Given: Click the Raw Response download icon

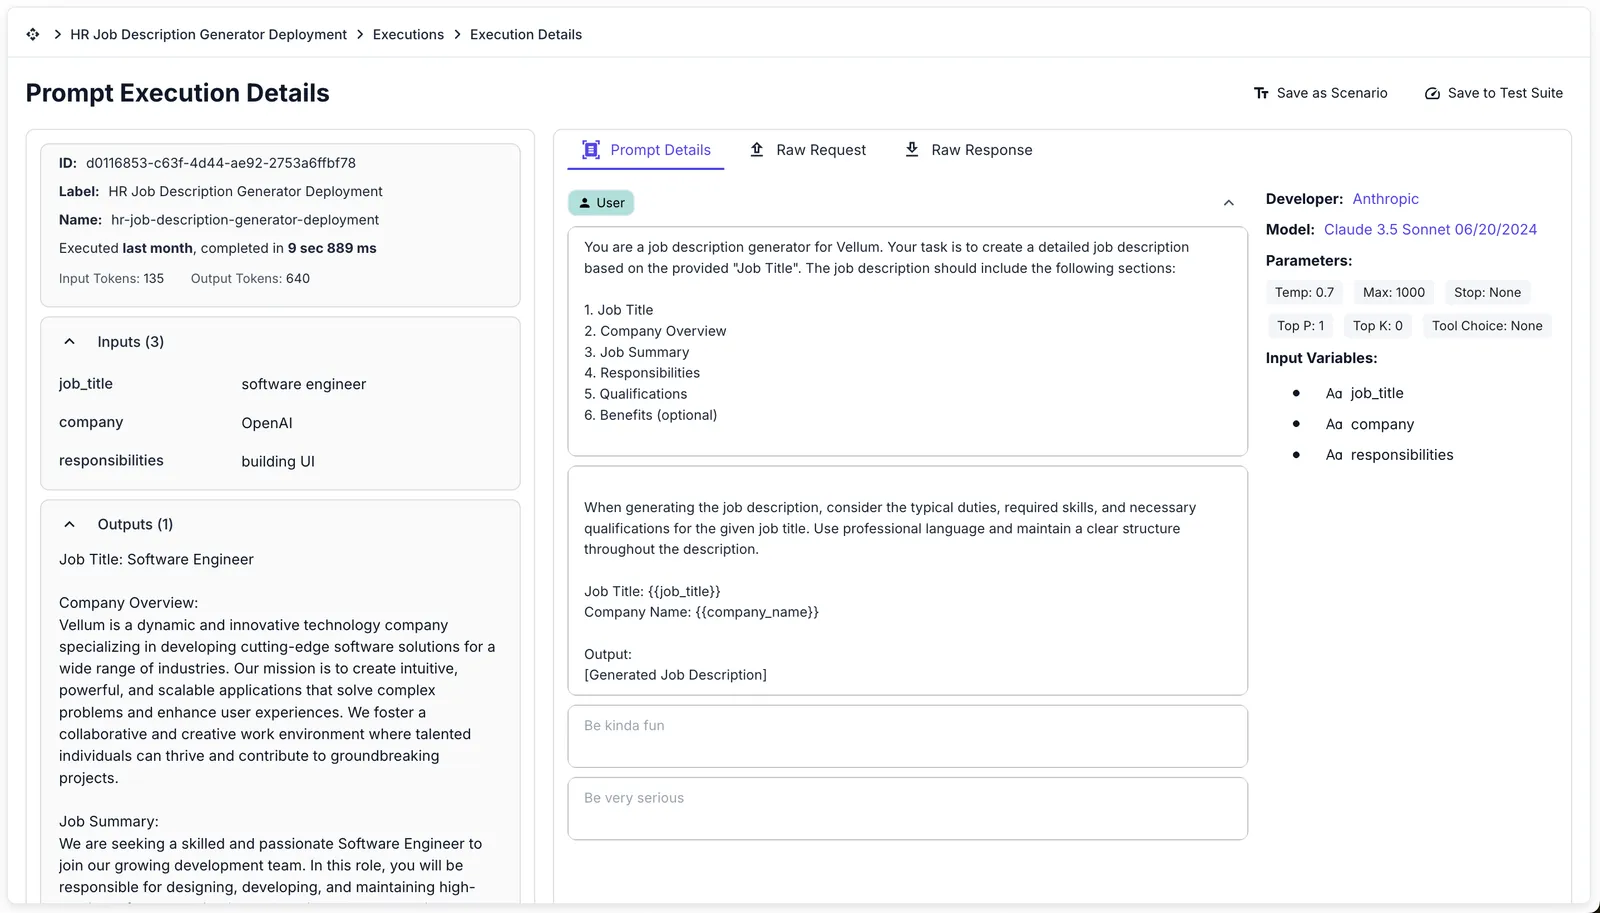Looking at the screenshot, I should [912, 150].
